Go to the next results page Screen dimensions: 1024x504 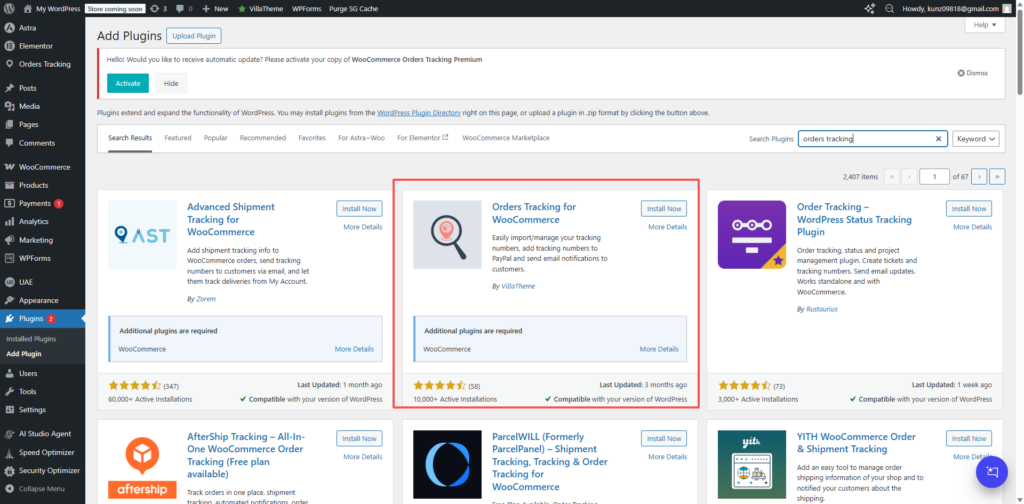click(x=979, y=177)
